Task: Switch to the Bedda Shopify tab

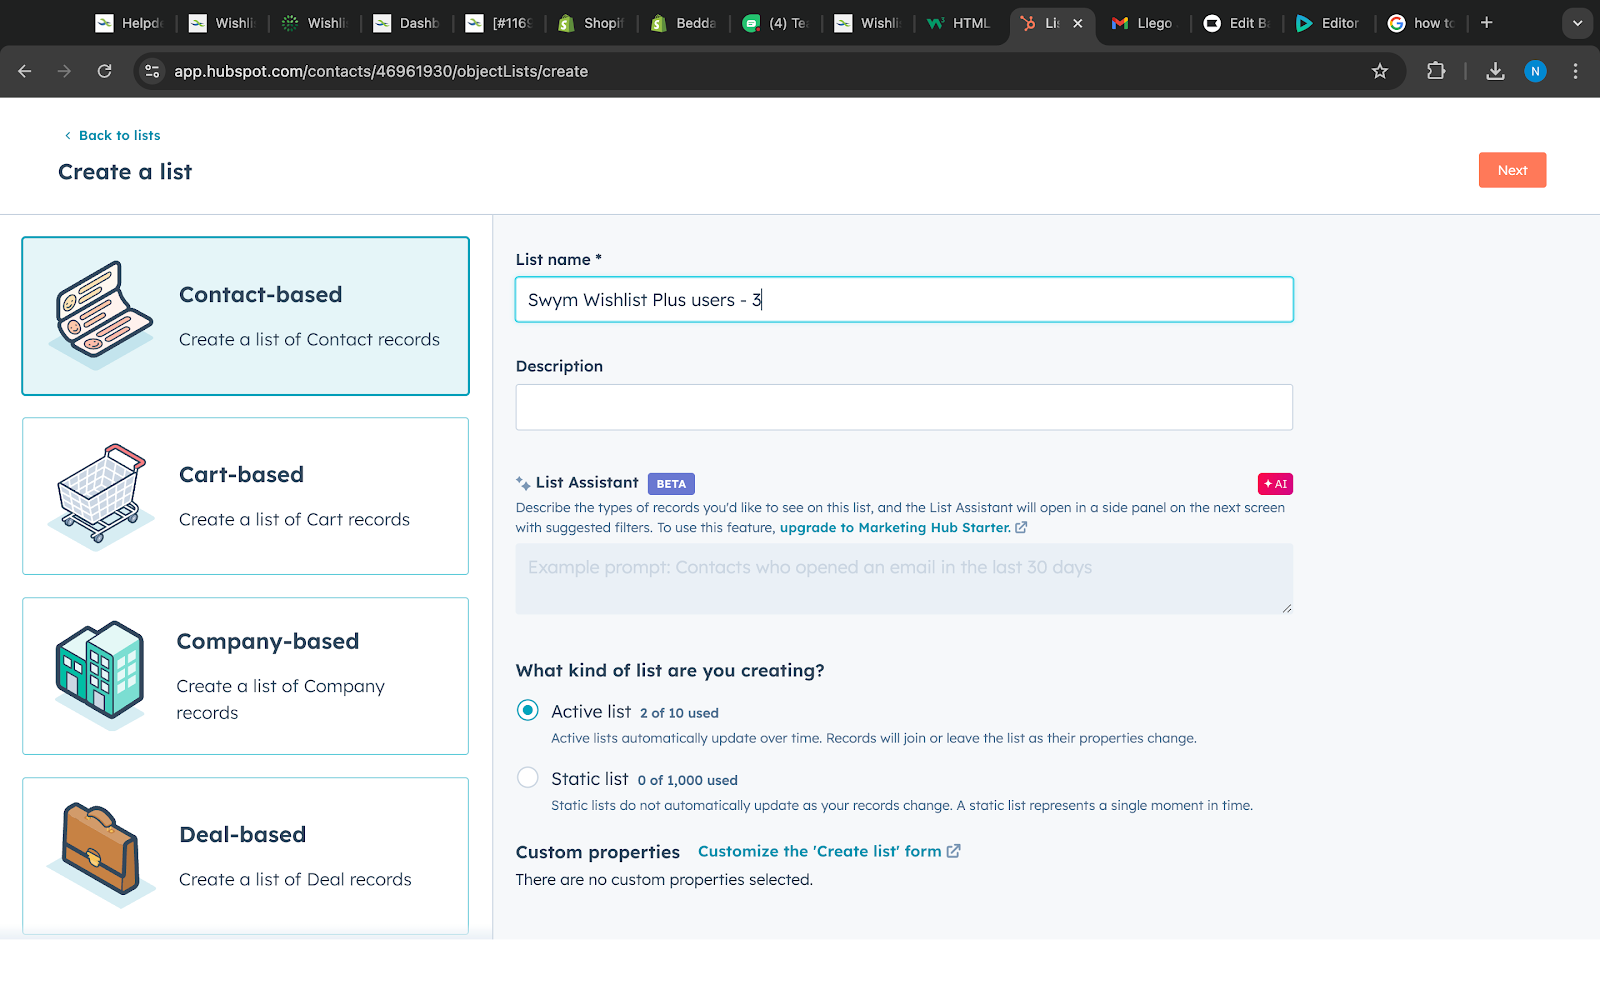Action: click(684, 23)
